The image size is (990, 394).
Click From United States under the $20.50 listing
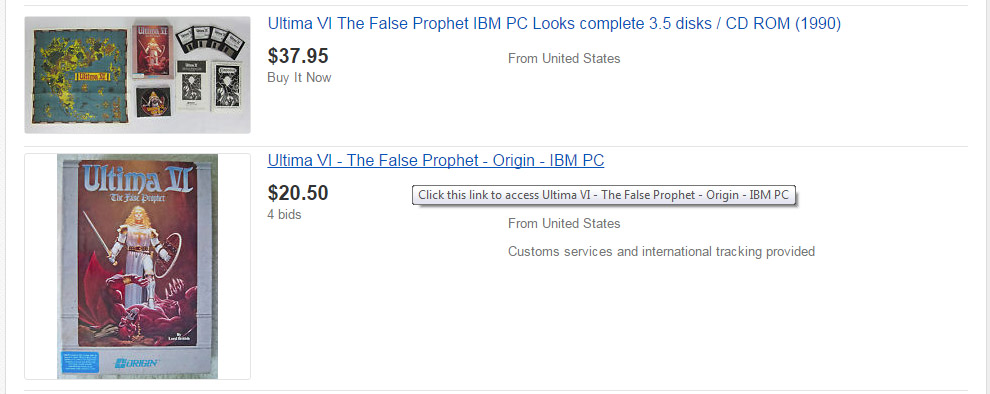(x=564, y=224)
